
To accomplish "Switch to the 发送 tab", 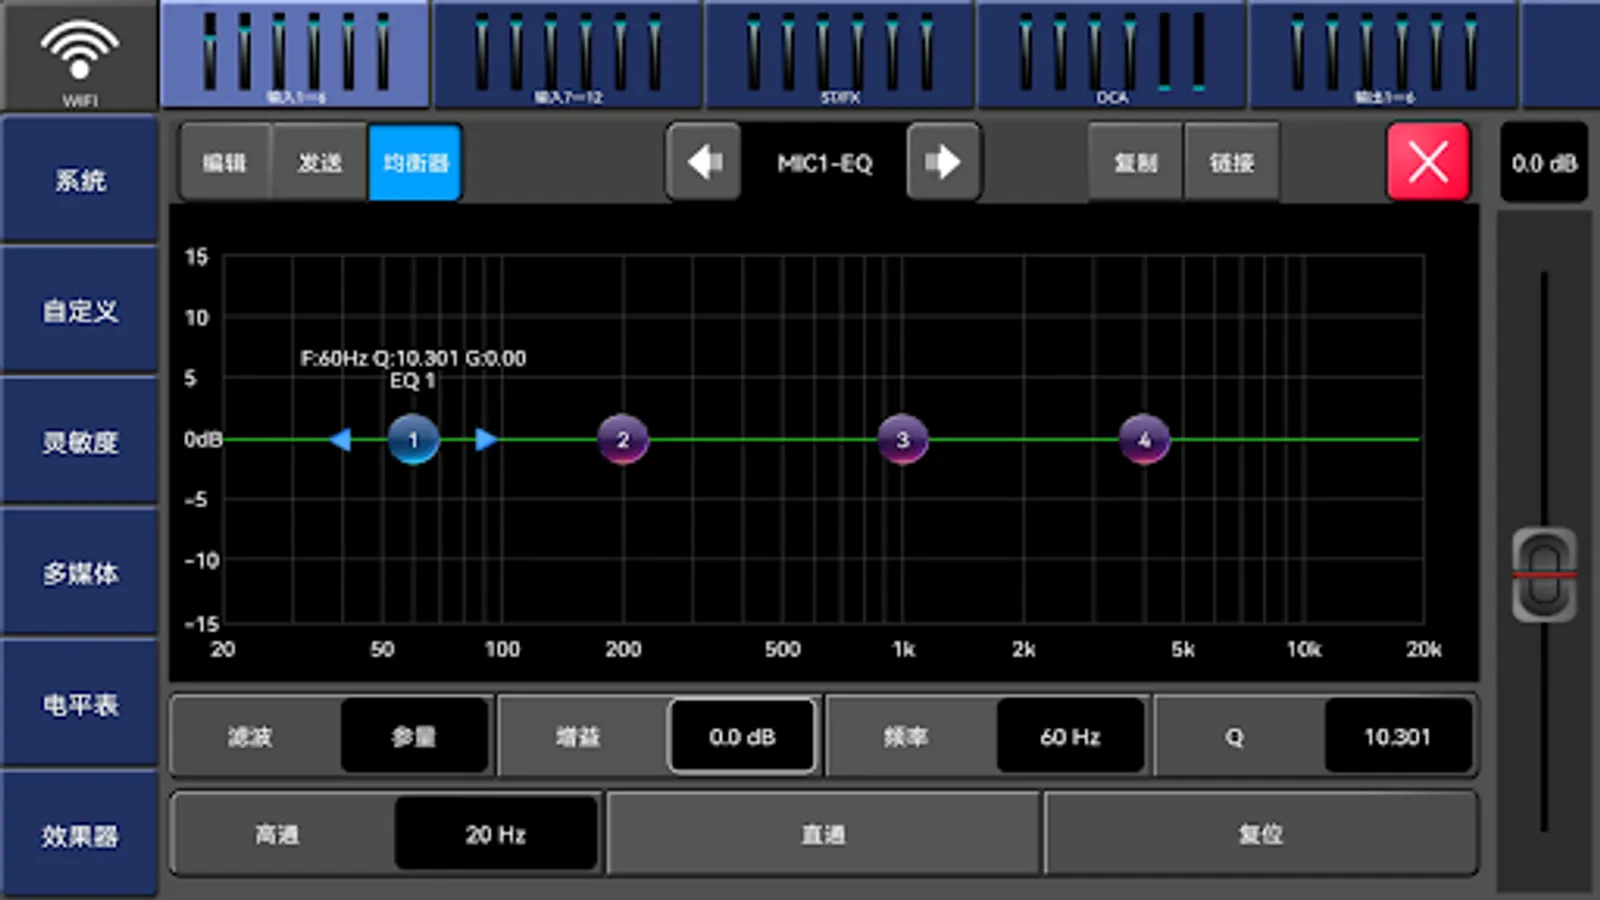I will (320, 162).
